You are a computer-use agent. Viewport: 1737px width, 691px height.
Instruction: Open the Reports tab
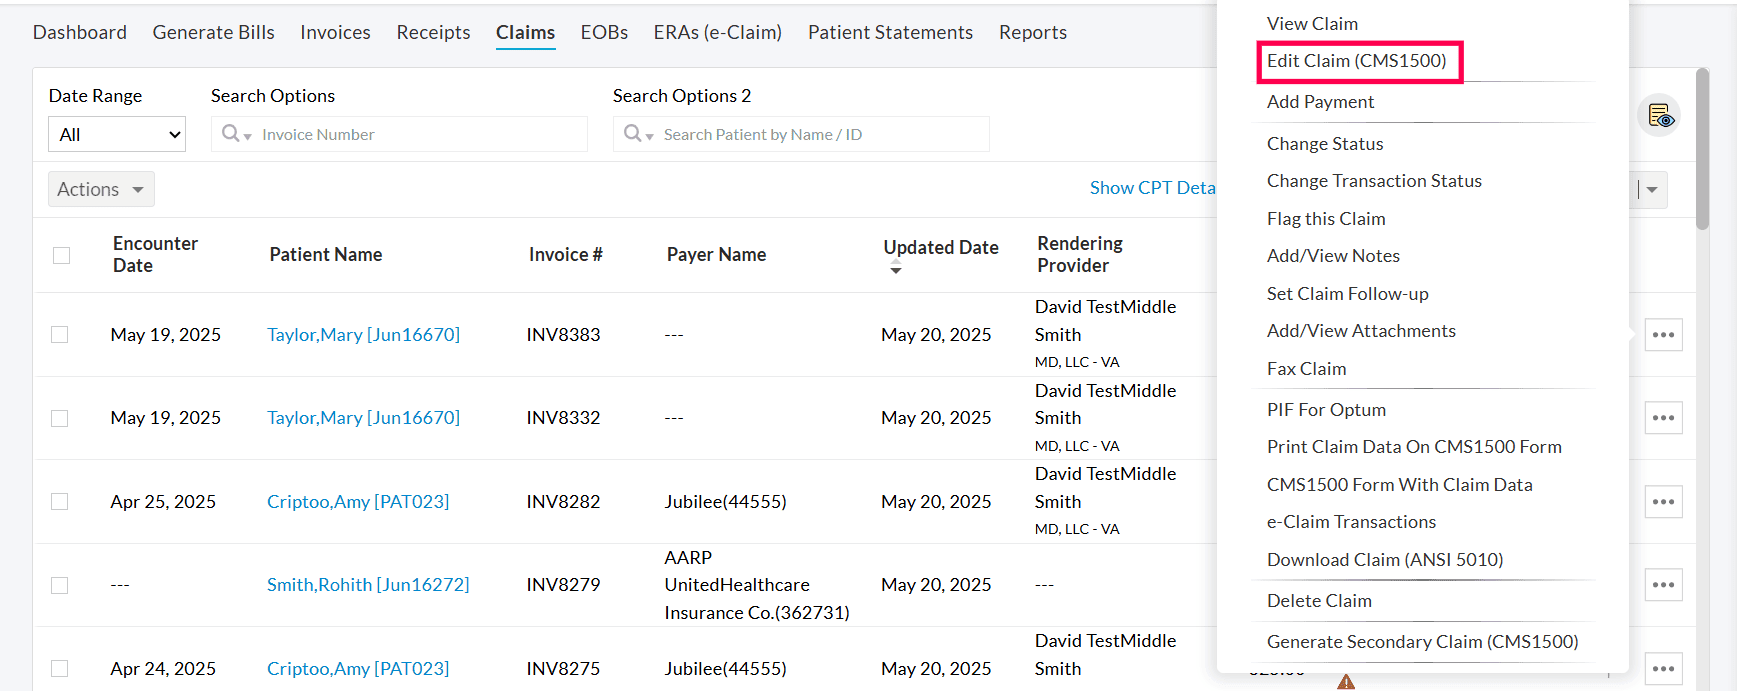click(1033, 32)
